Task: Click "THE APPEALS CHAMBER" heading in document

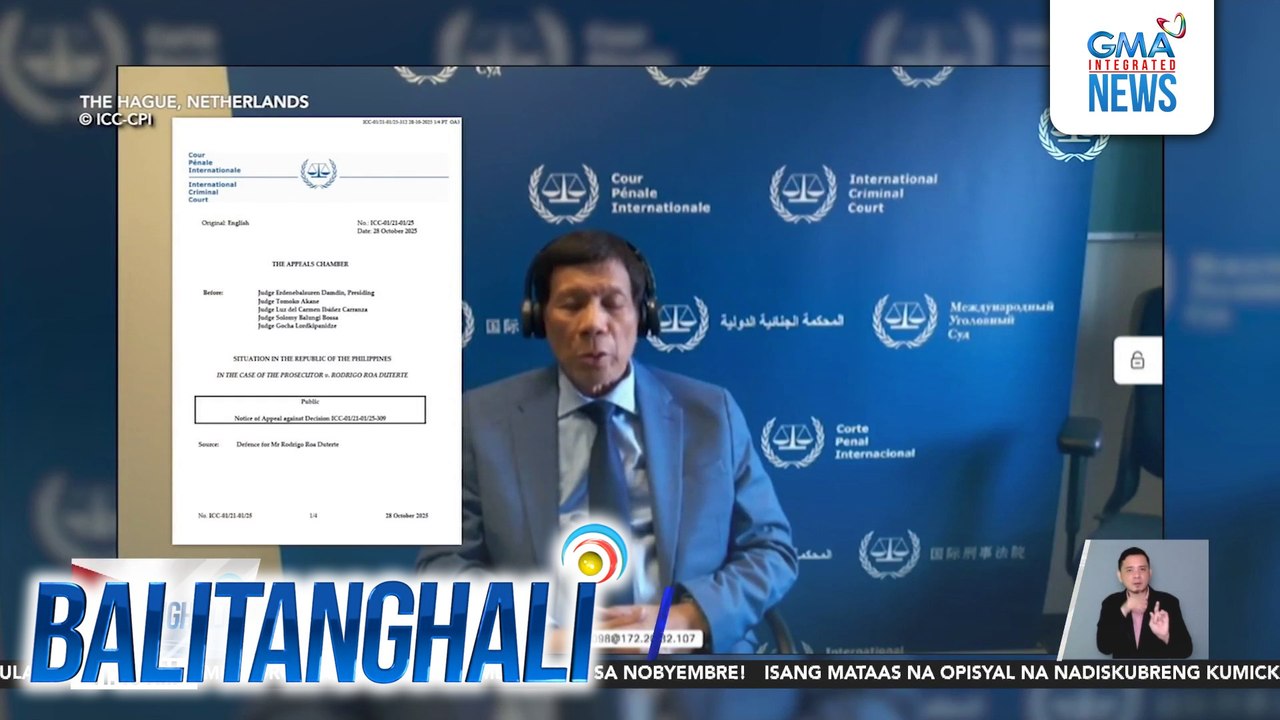Action: click(310, 264)
